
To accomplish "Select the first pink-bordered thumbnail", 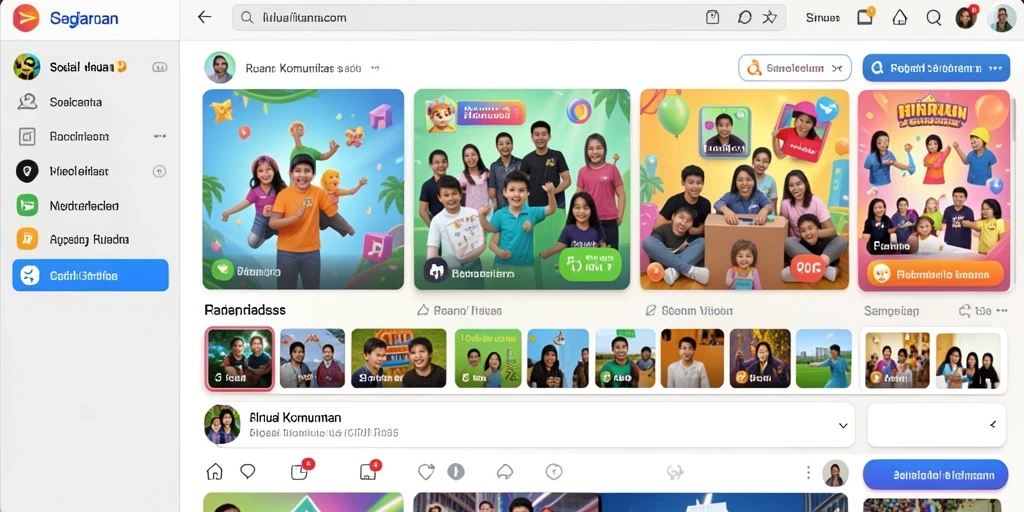I will coord(240,359).
